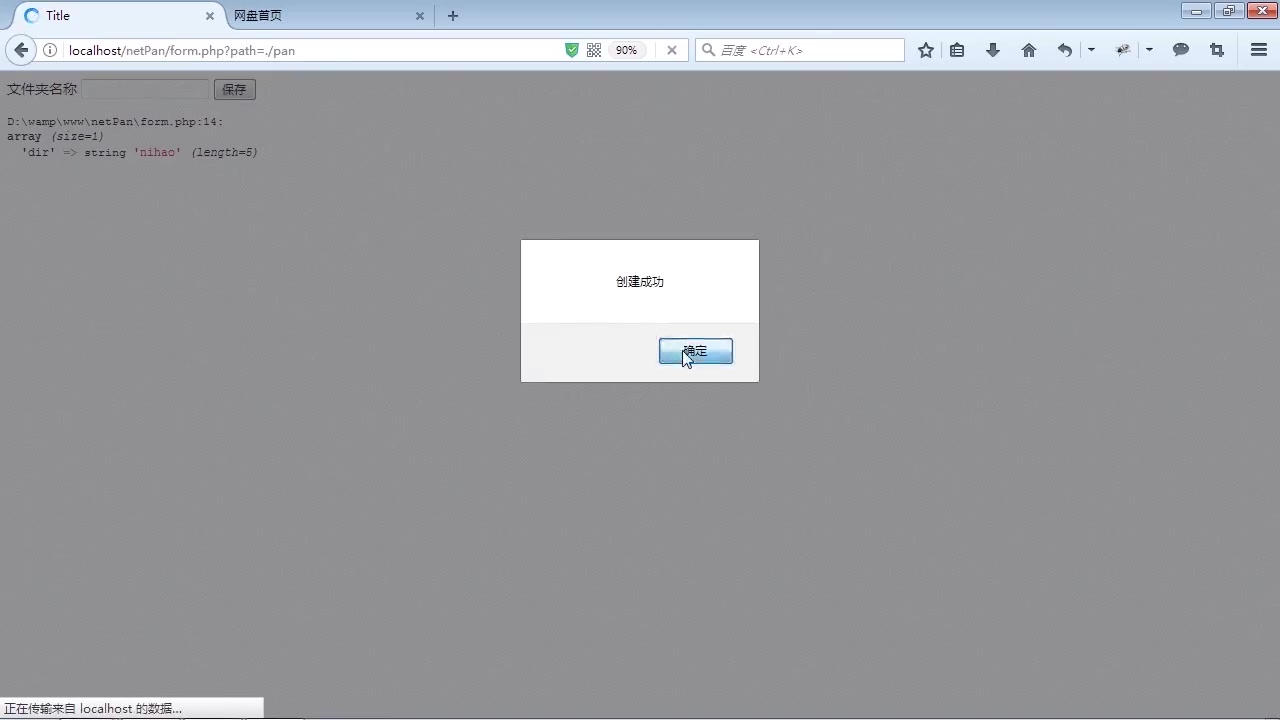Viewport: 1280px width, 720px height.
Task: Click the D:\wamp\www\netPan\form.php:14 line
Action: click(115, 122)
